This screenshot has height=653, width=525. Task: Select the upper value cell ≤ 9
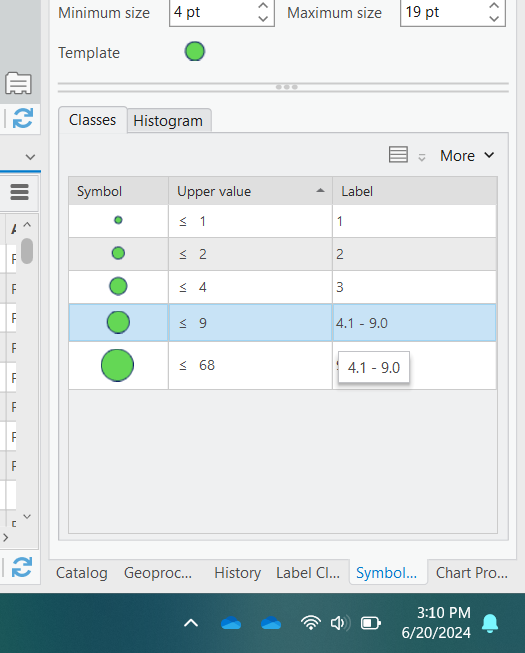tap(250, 323)
